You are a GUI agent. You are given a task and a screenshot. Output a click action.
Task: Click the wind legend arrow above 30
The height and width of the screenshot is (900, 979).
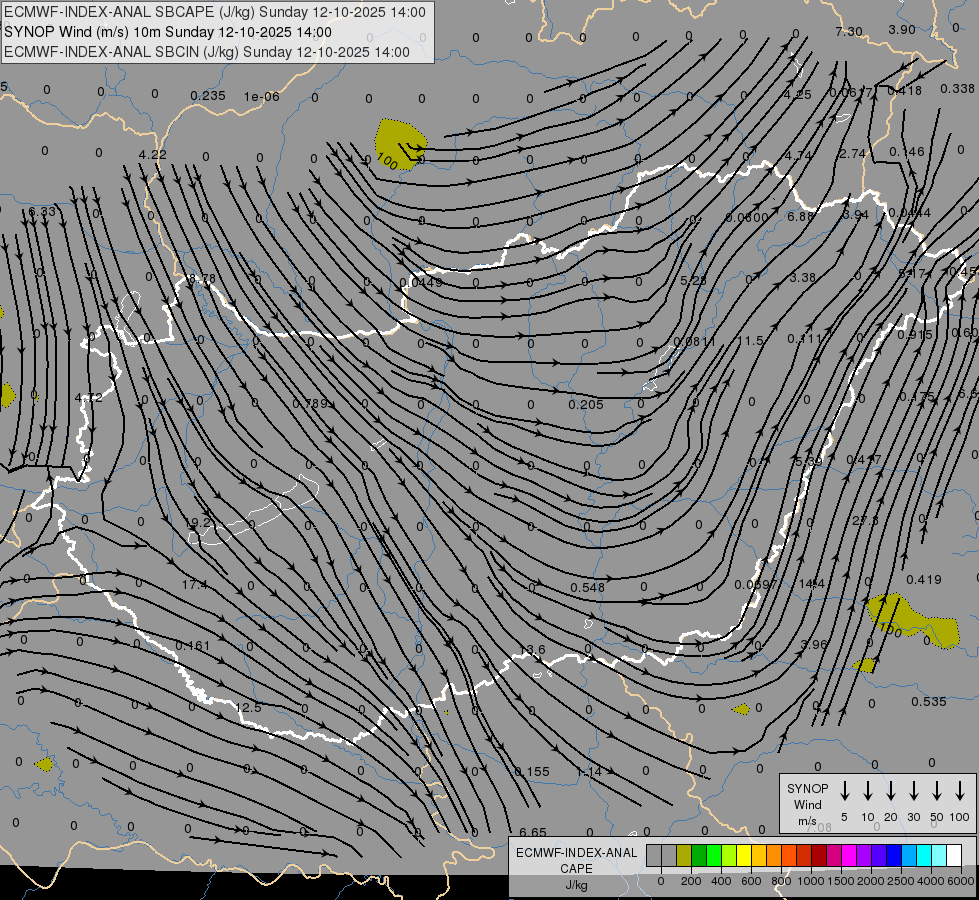click(x=913, y=791)
